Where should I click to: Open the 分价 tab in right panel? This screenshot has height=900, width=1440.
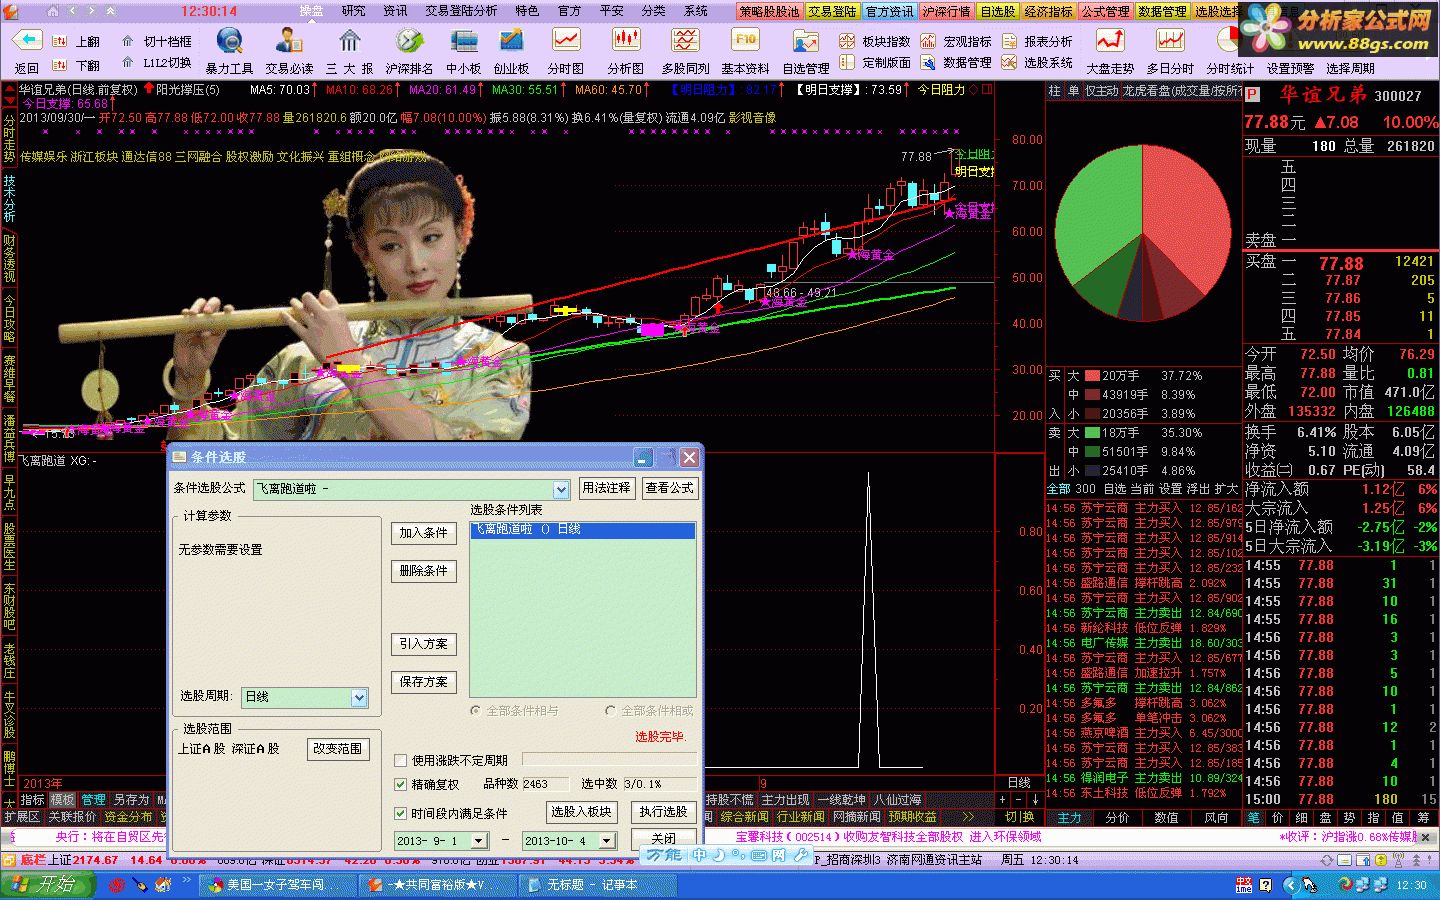tap(1117, 817)
